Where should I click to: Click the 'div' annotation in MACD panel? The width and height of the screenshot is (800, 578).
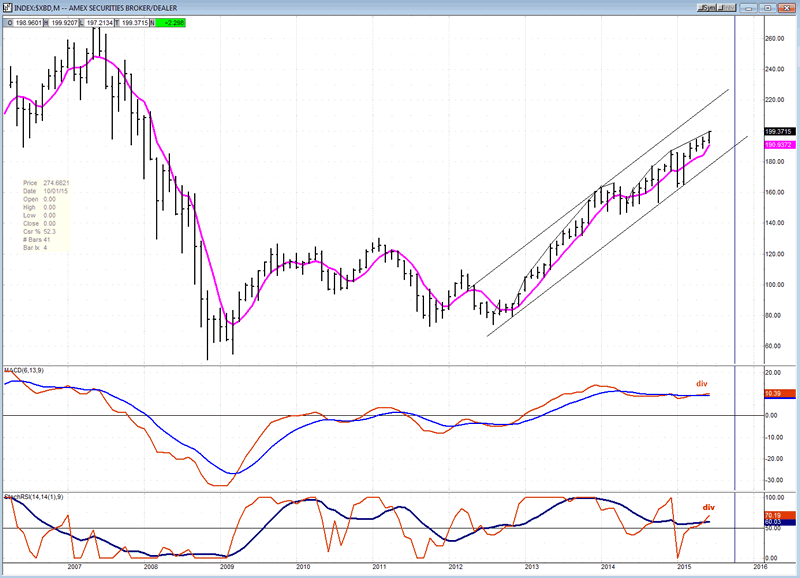point(701,383)
